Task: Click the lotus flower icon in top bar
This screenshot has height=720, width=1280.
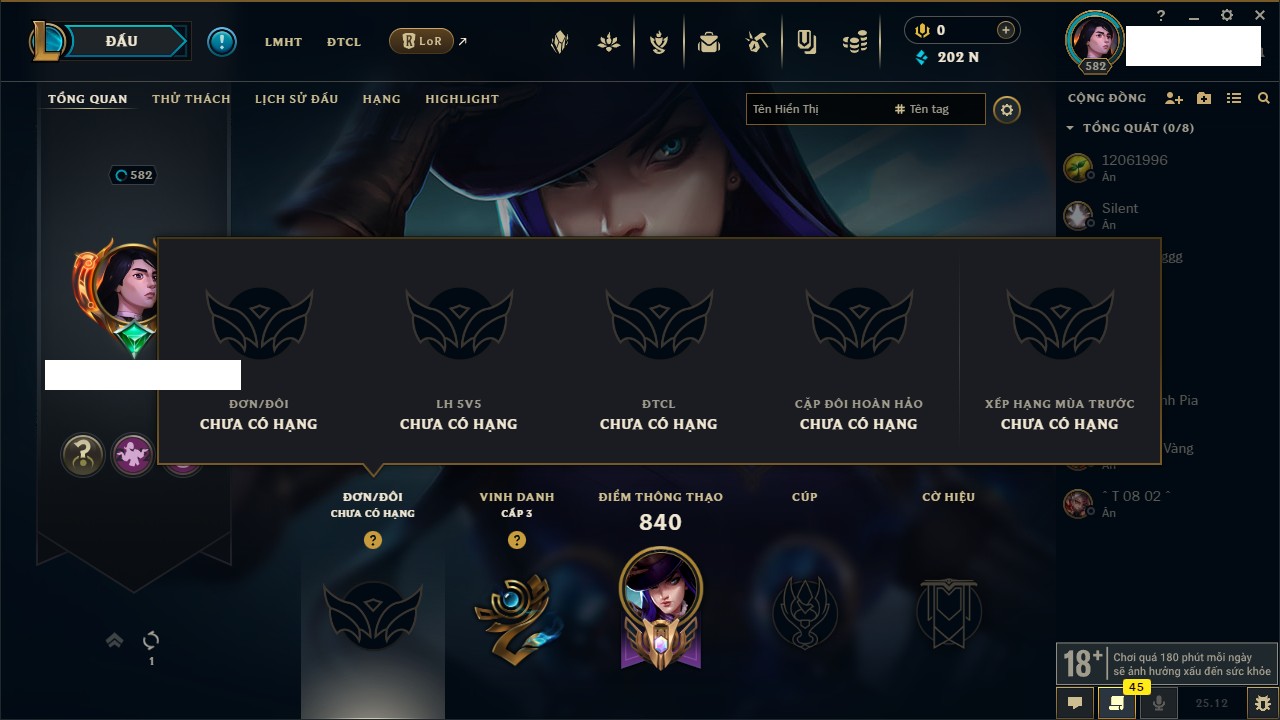Action: pos(609,42)
